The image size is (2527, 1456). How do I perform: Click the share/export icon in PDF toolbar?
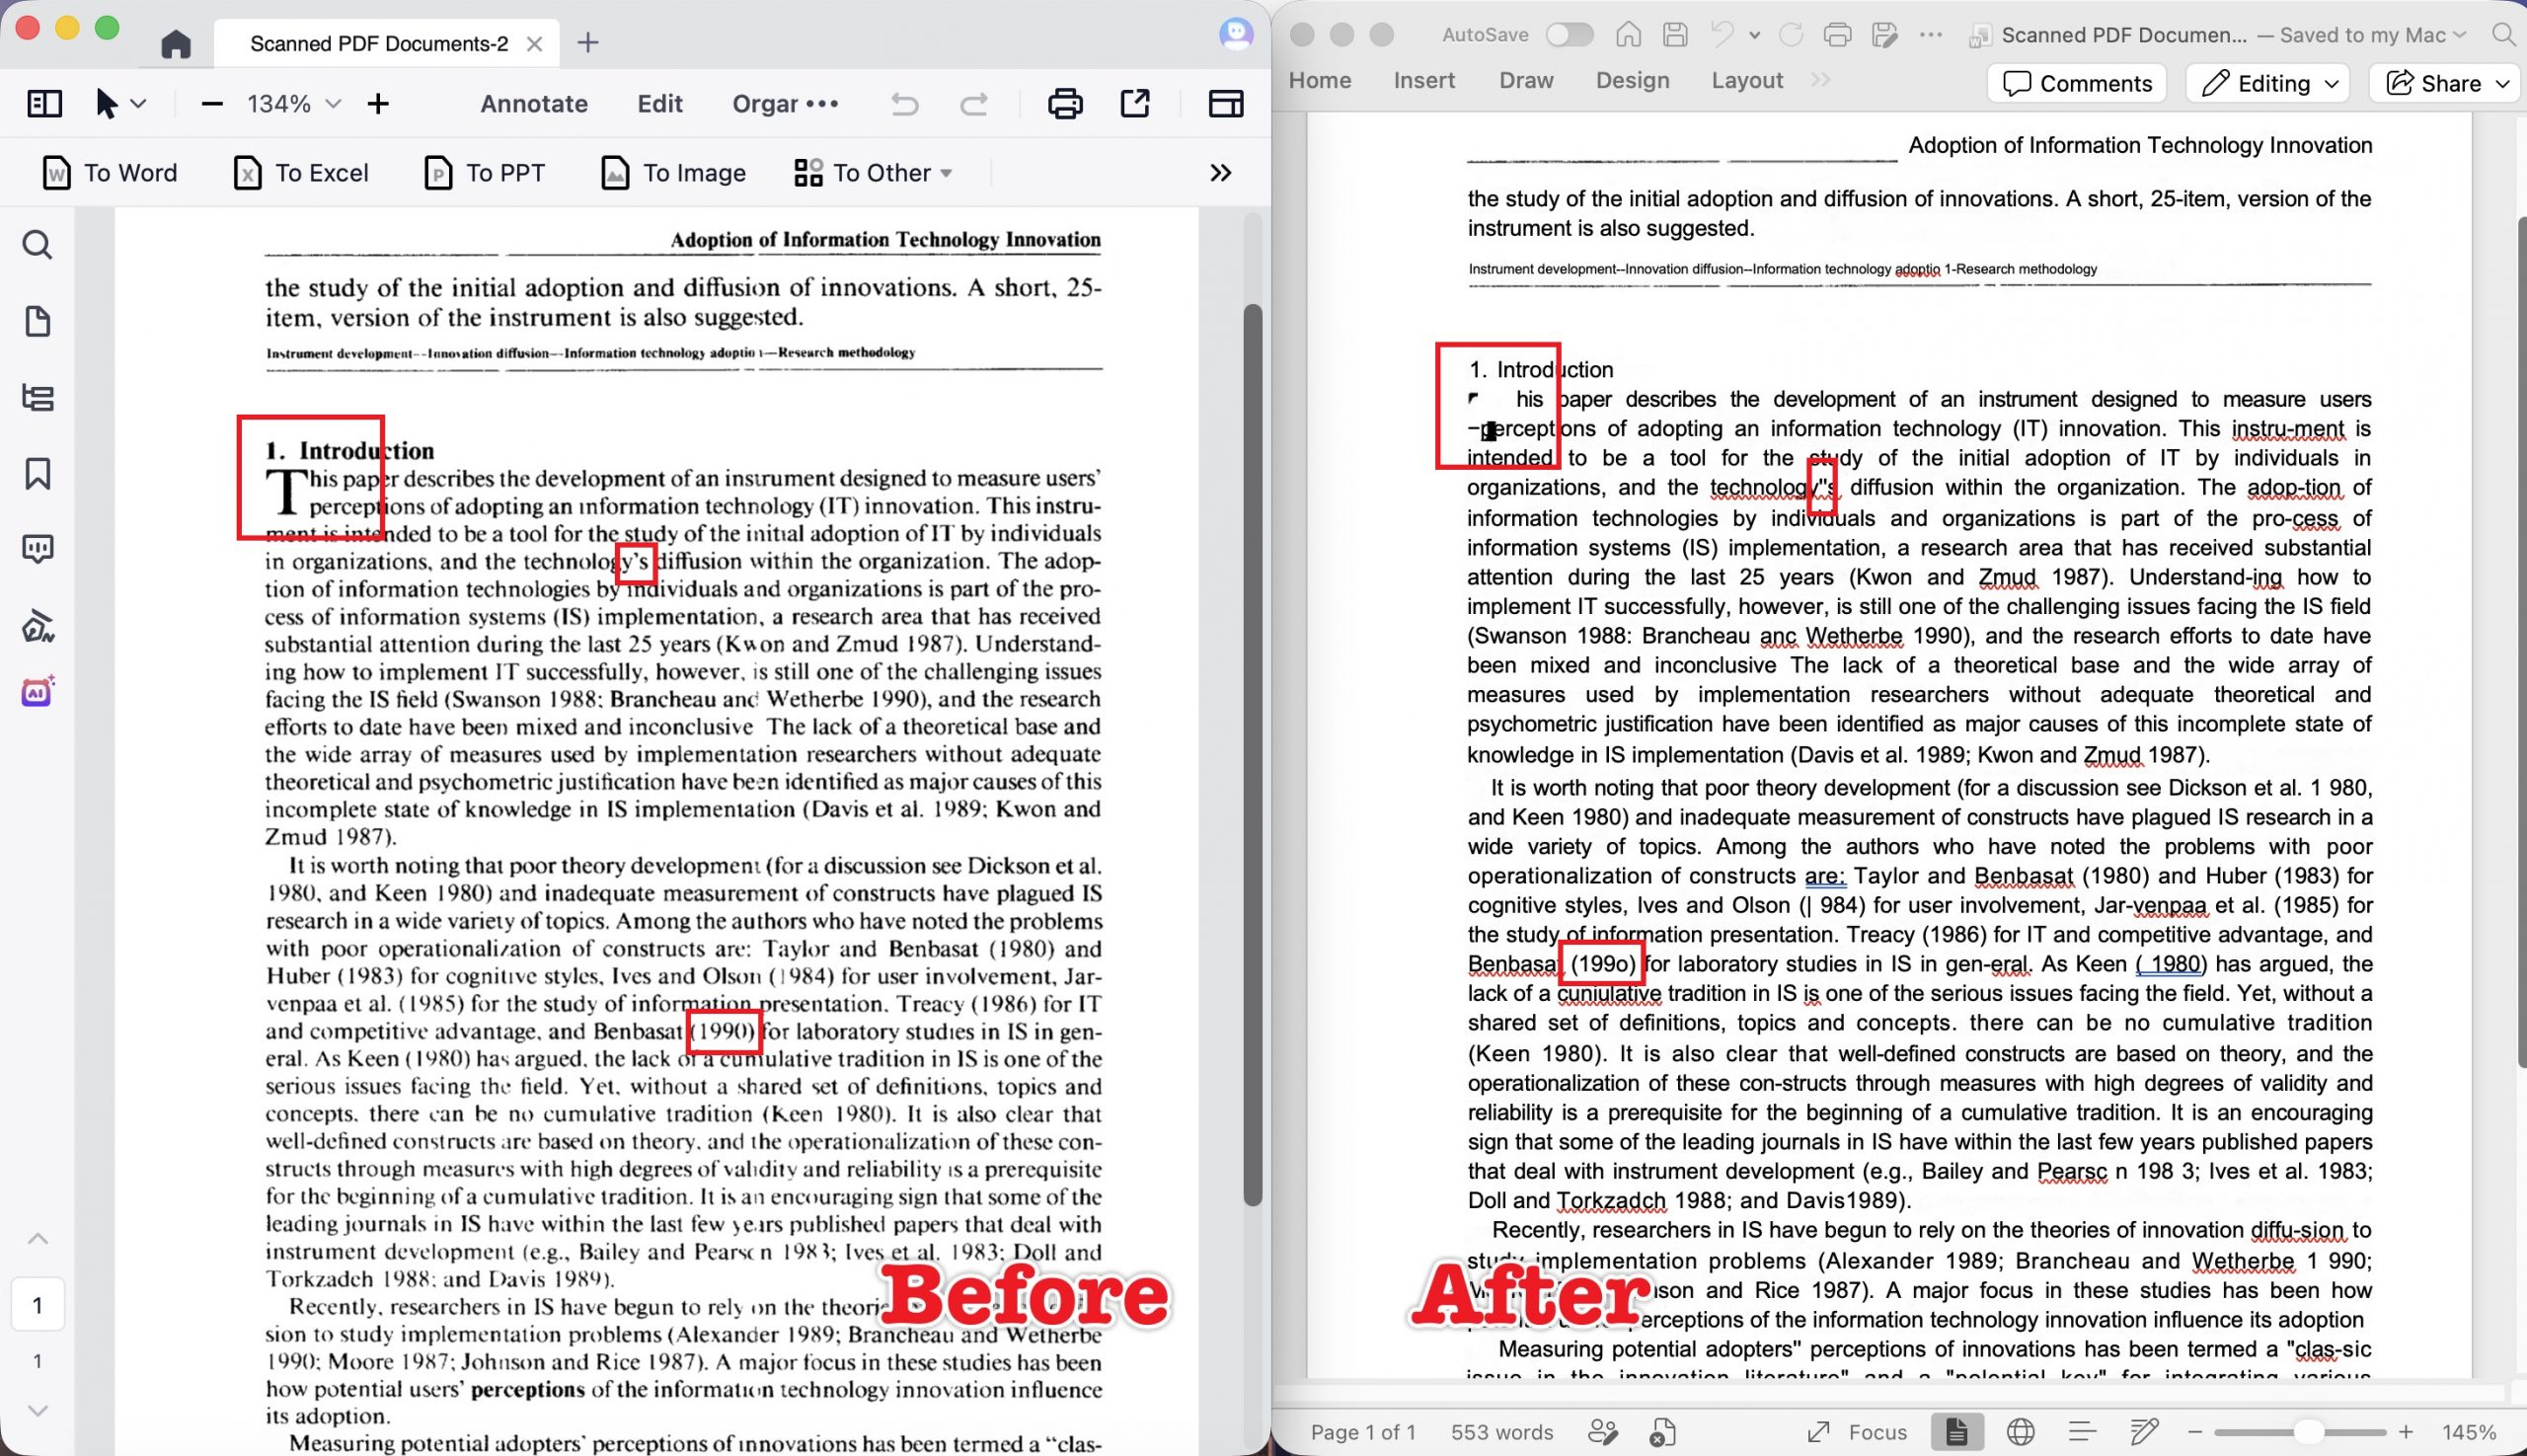point(1135,103)
